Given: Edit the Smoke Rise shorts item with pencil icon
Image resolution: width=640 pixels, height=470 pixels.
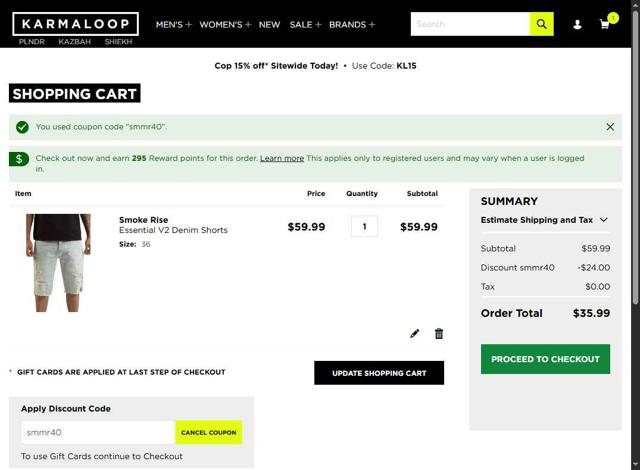Looking at the screenshot, I should coord(414,334).
